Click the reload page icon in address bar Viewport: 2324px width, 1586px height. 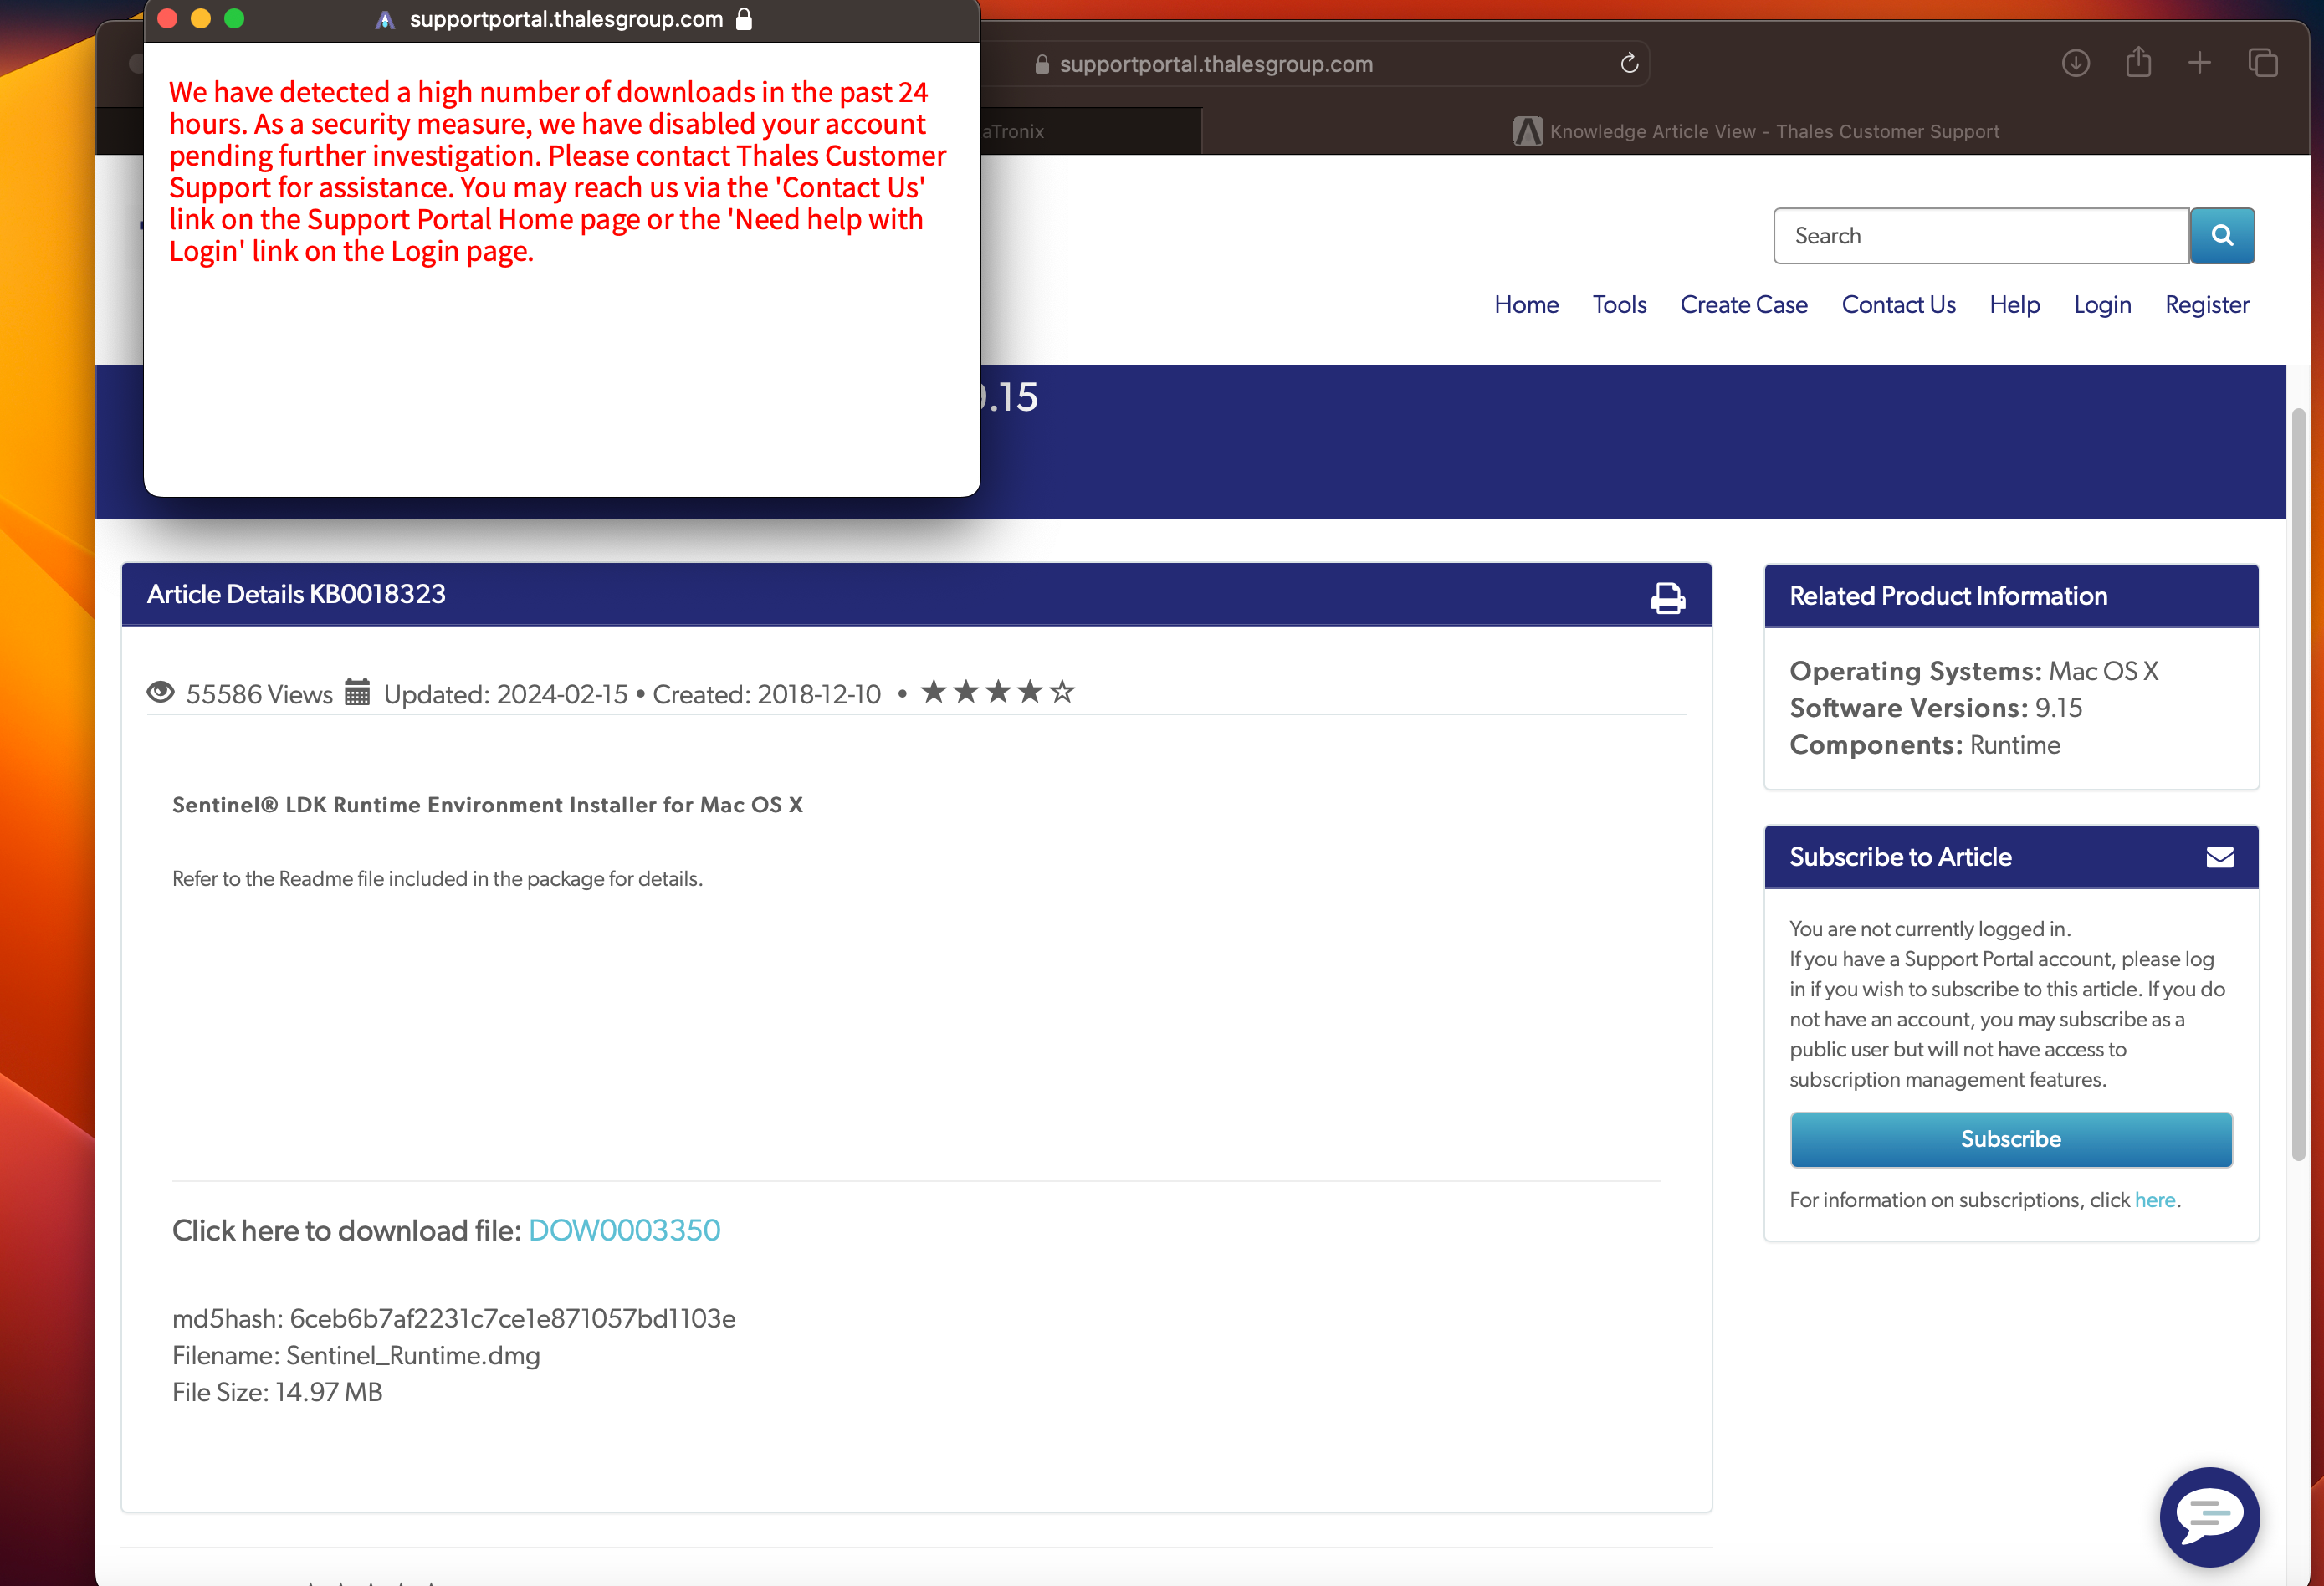click(x=1629, y=64)
